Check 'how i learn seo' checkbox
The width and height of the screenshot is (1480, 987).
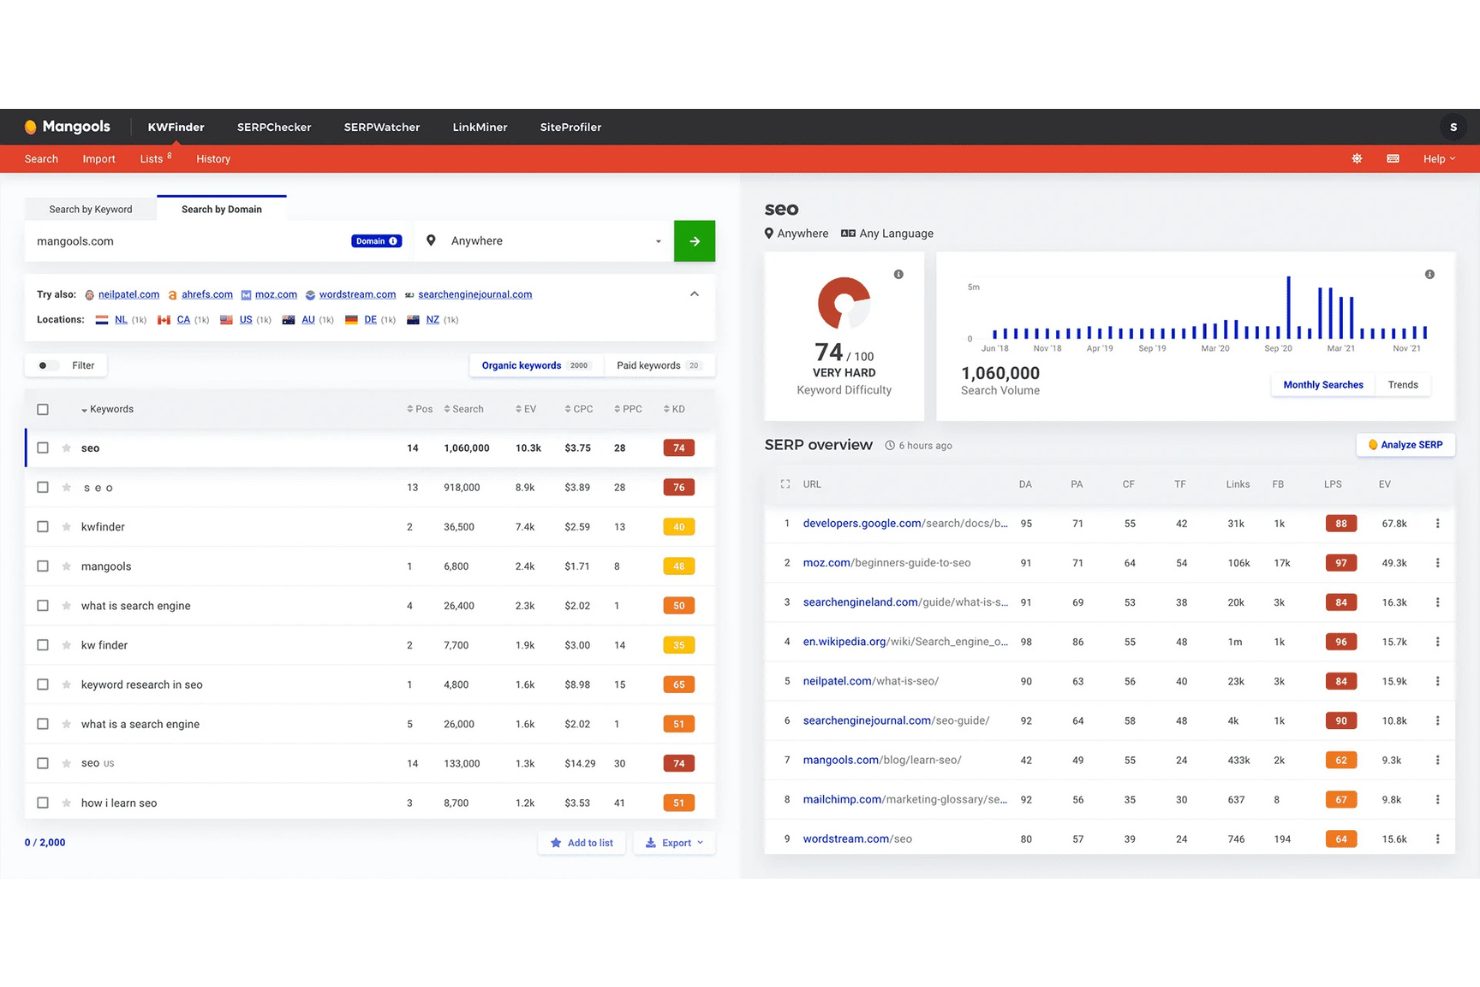(x=43, y=803)
